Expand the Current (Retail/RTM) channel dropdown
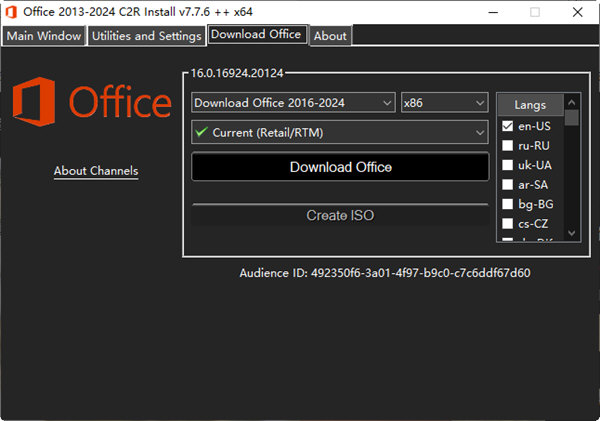The height and width of the screenshot is (421, 600). coord(340,132)
